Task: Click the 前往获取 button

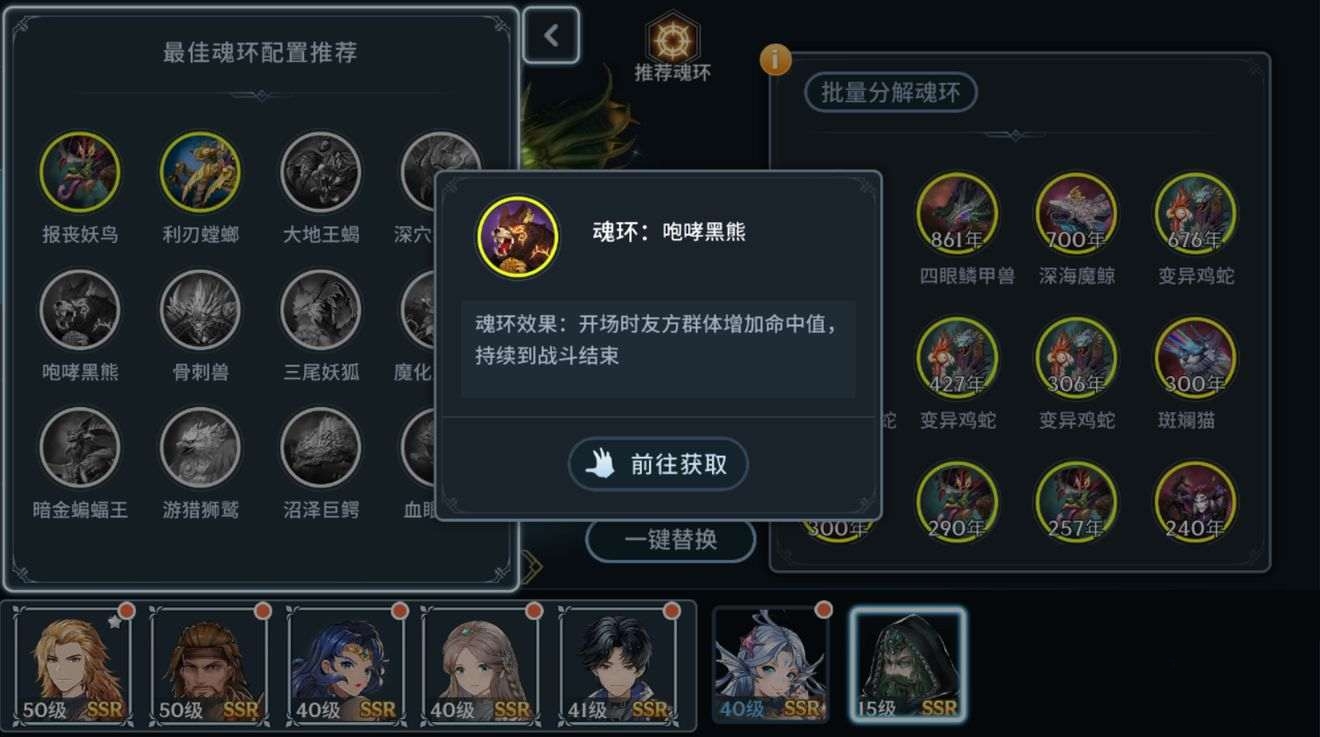Action: 658,464
